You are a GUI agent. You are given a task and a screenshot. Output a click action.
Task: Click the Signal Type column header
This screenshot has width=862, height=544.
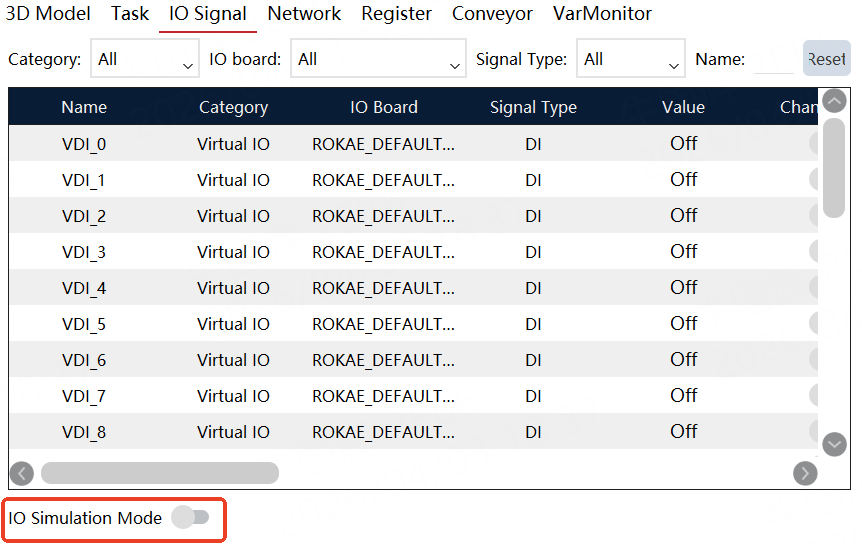coord(533,107)
